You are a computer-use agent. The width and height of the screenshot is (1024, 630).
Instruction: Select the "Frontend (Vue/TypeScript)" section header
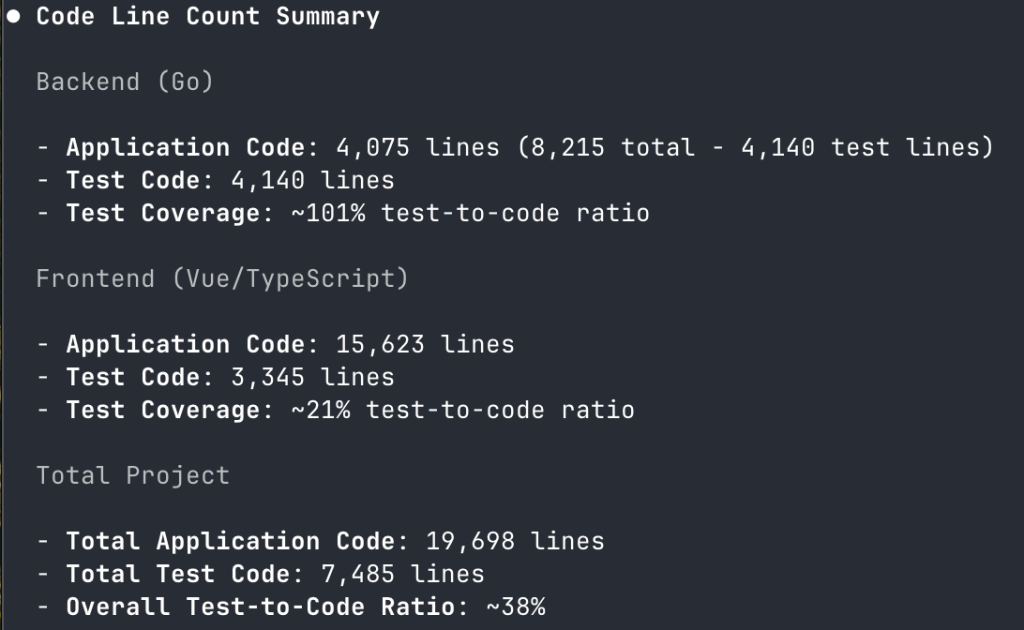pos(222,279)
